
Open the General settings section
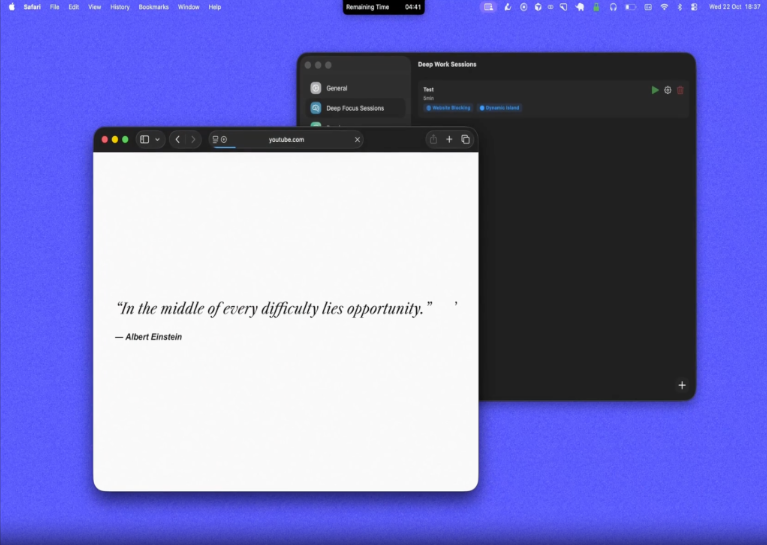(336, 88)
